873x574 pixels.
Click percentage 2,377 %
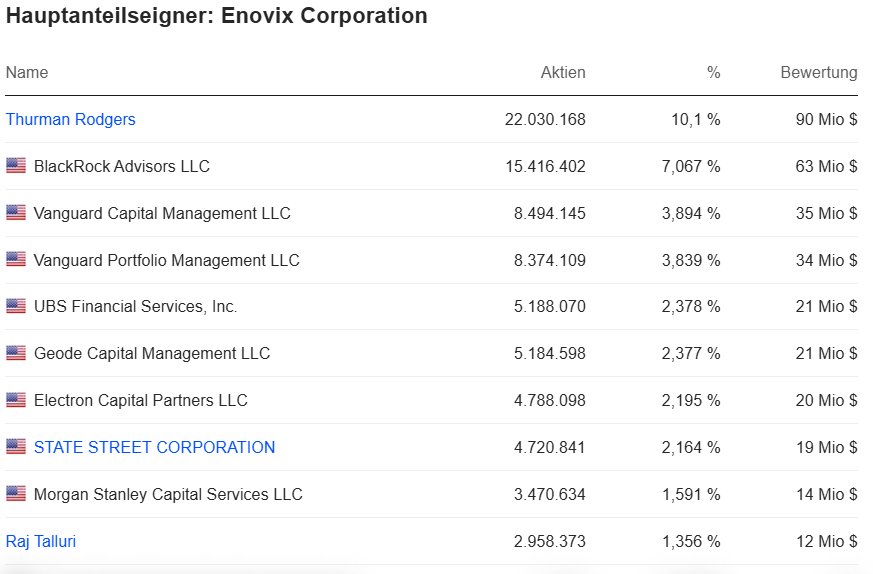(x=691, y=353)
